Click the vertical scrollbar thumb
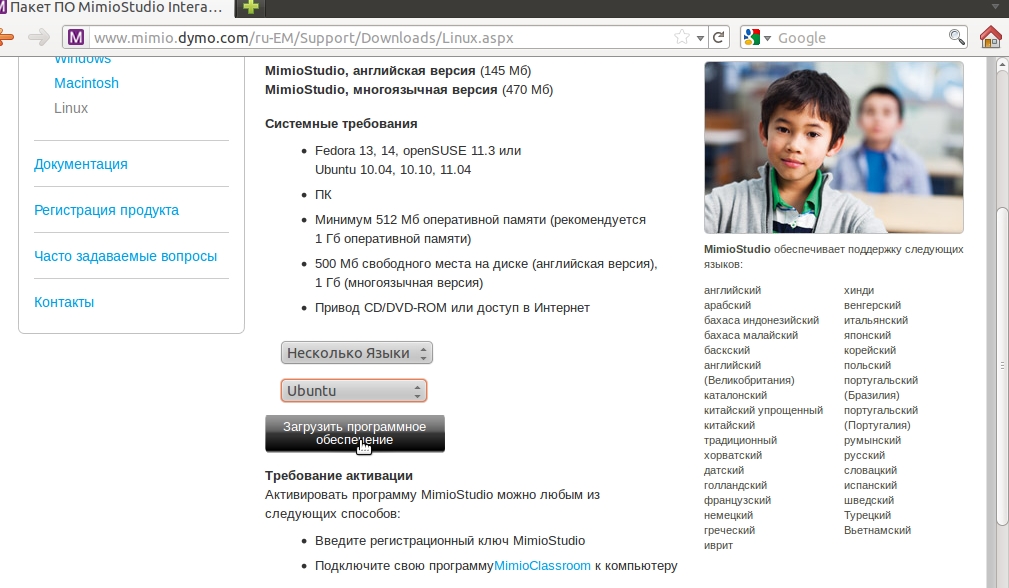 tap(1002, 365)
